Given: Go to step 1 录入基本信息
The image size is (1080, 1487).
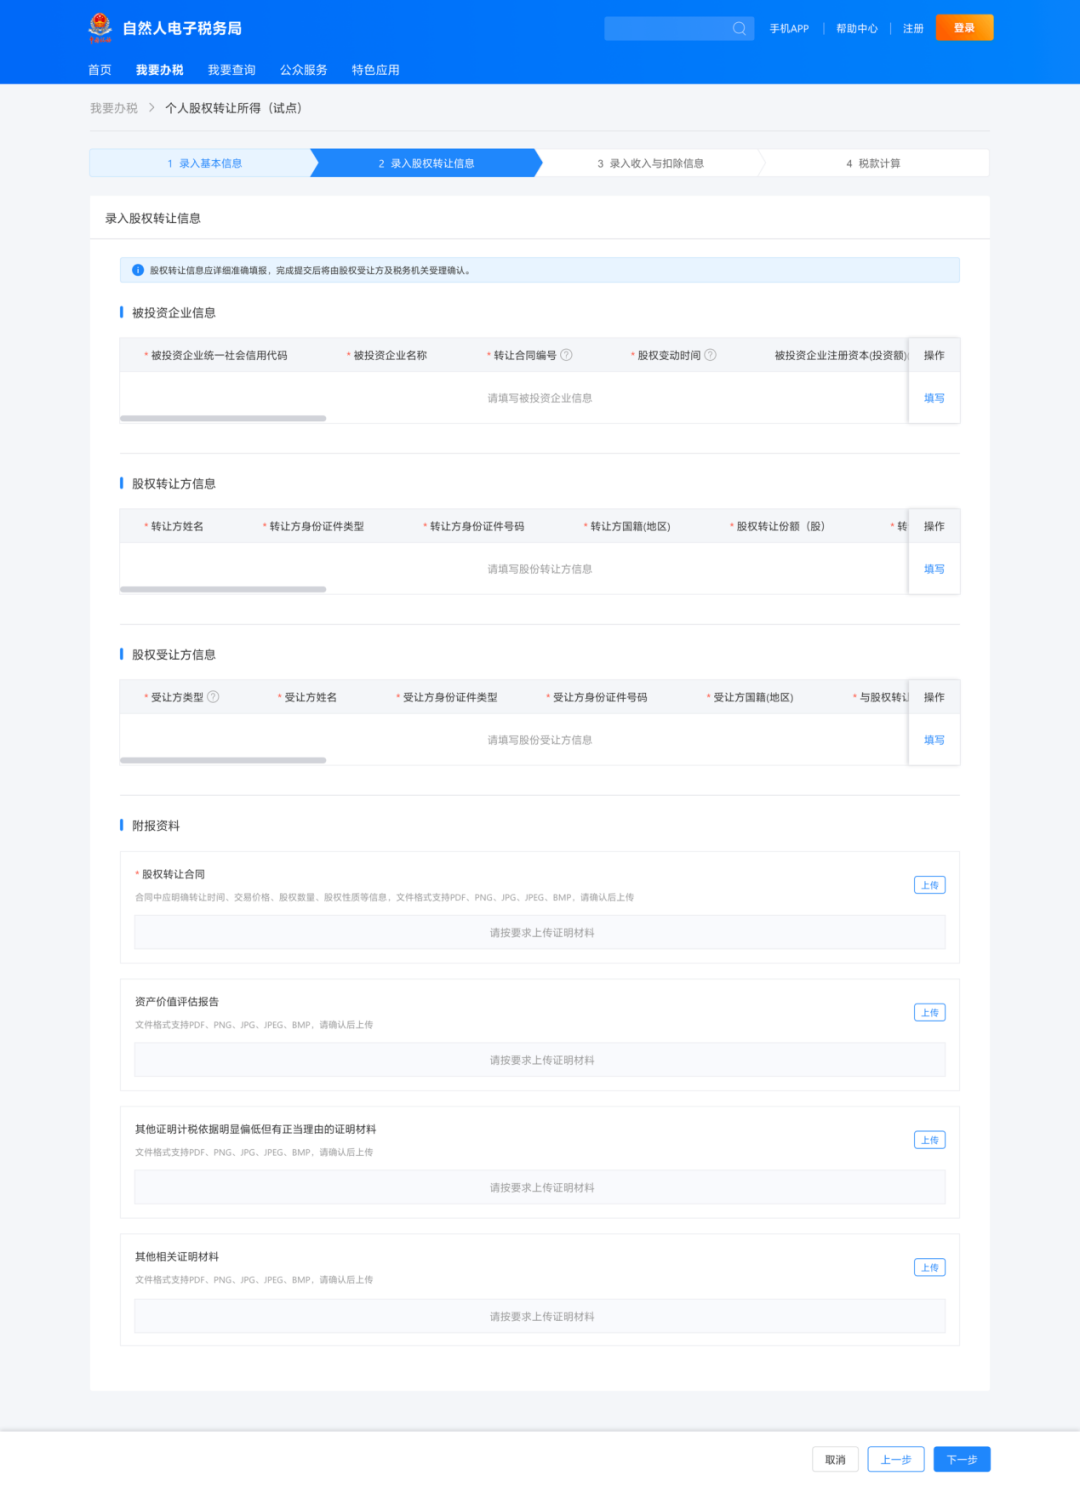Looking at the screenshot, I should tap(205, 163).
